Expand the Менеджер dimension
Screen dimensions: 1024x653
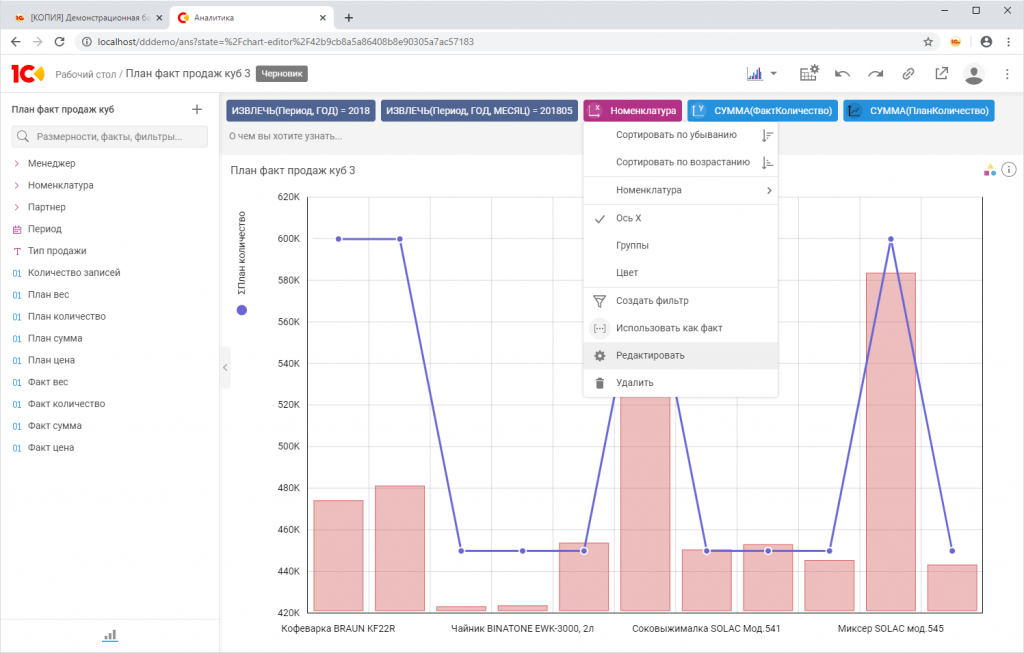coord(17,163)
